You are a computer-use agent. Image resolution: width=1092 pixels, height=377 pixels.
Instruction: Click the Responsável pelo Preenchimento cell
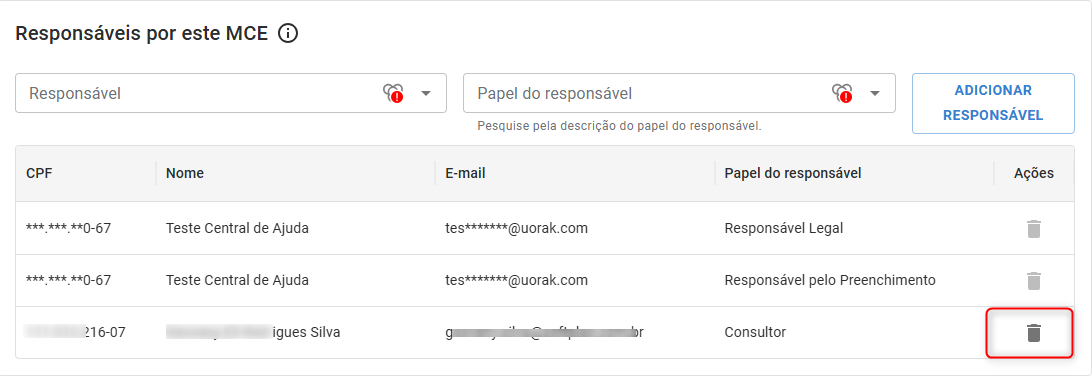click(x=829, y=281)
